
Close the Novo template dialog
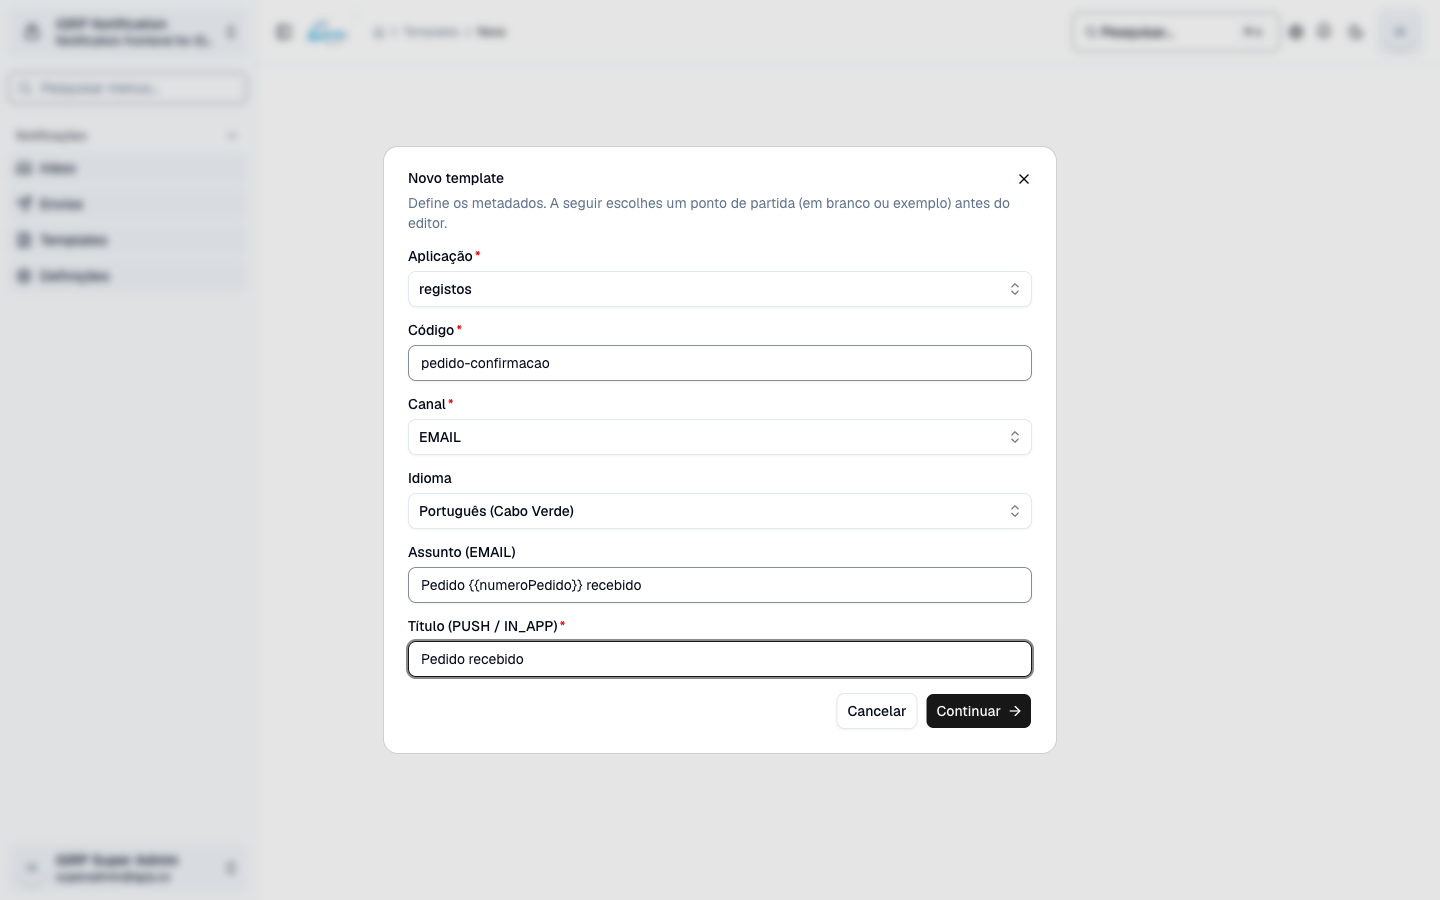pyautogui.click(x=1023, y=179)
